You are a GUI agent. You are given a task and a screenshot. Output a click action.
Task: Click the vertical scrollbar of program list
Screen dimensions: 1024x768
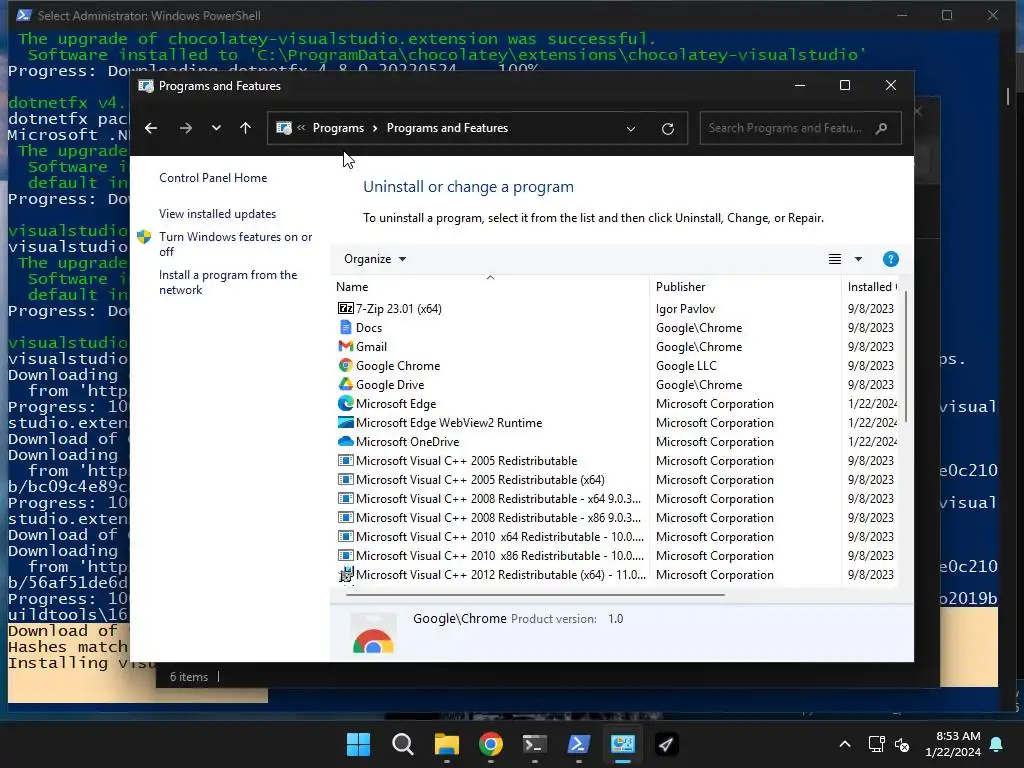point(905,356)
